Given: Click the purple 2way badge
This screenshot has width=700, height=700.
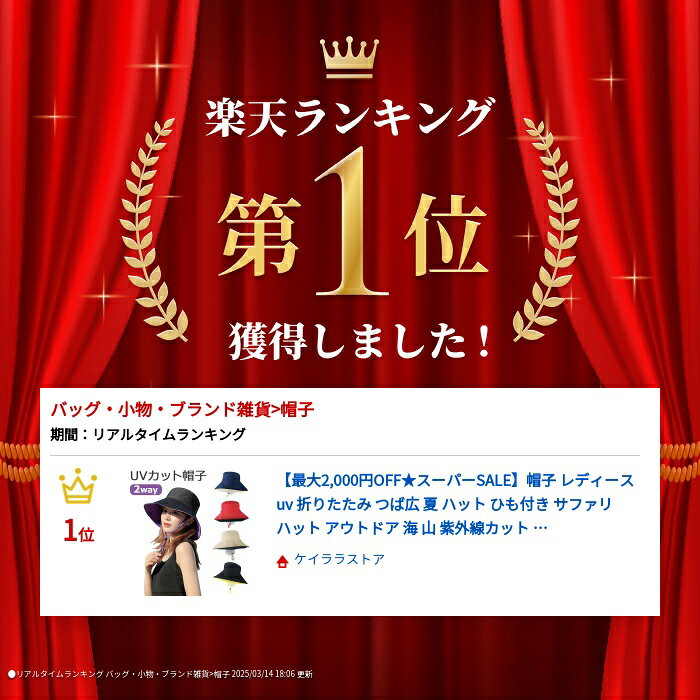Looking at the screenshot, I should pos(146,490).
